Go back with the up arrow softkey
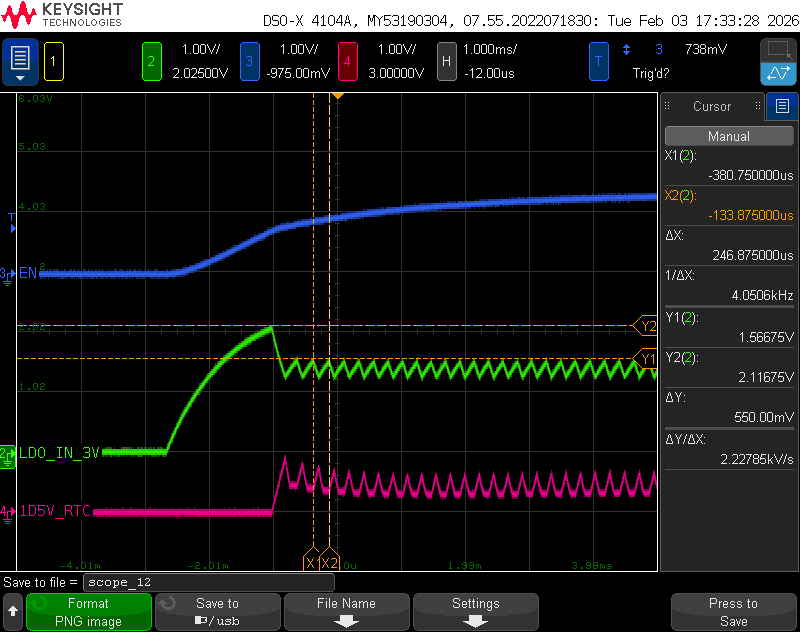The height and width of the screenshot is (632, 800). click(x=13, y=611)
